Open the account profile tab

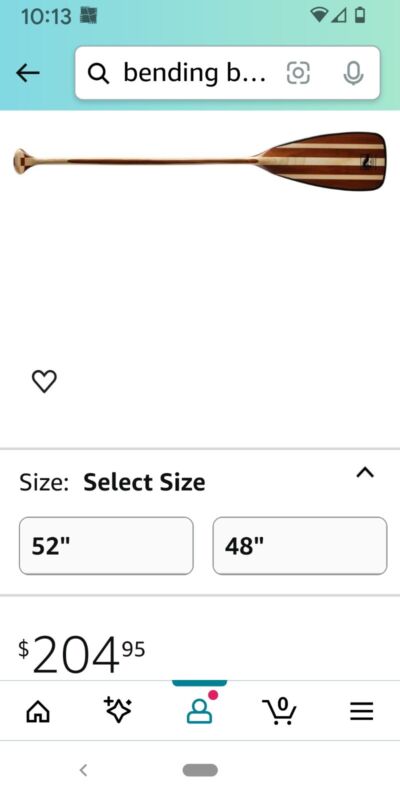(199, 707)
